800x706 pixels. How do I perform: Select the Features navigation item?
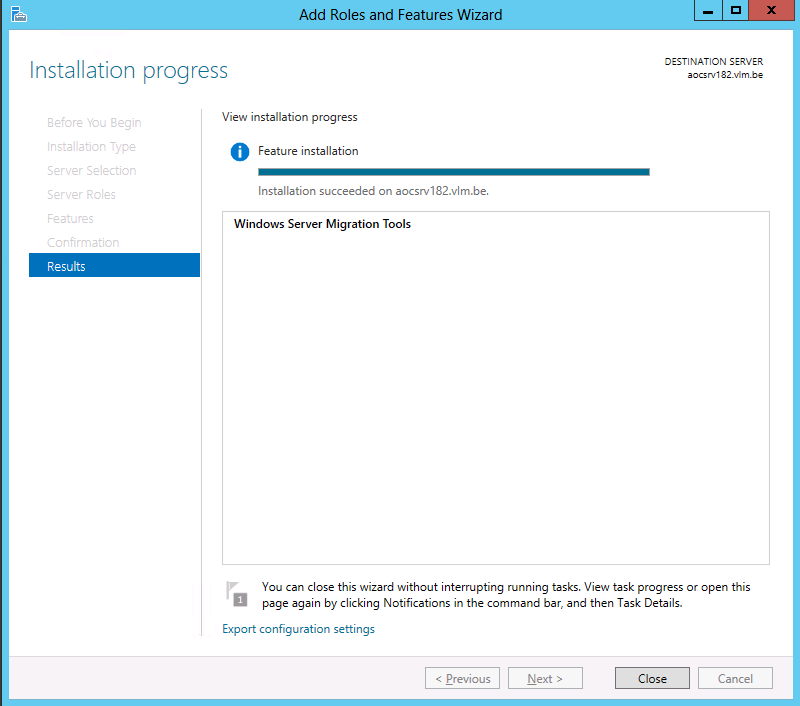70,218
